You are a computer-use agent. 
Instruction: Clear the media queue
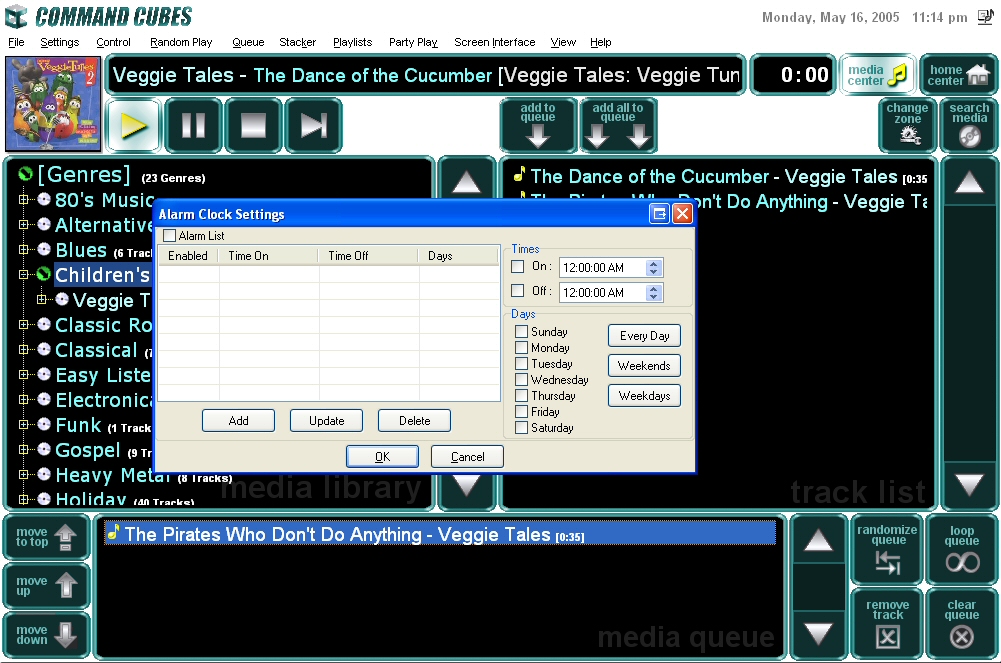click(x=962, y=624)
